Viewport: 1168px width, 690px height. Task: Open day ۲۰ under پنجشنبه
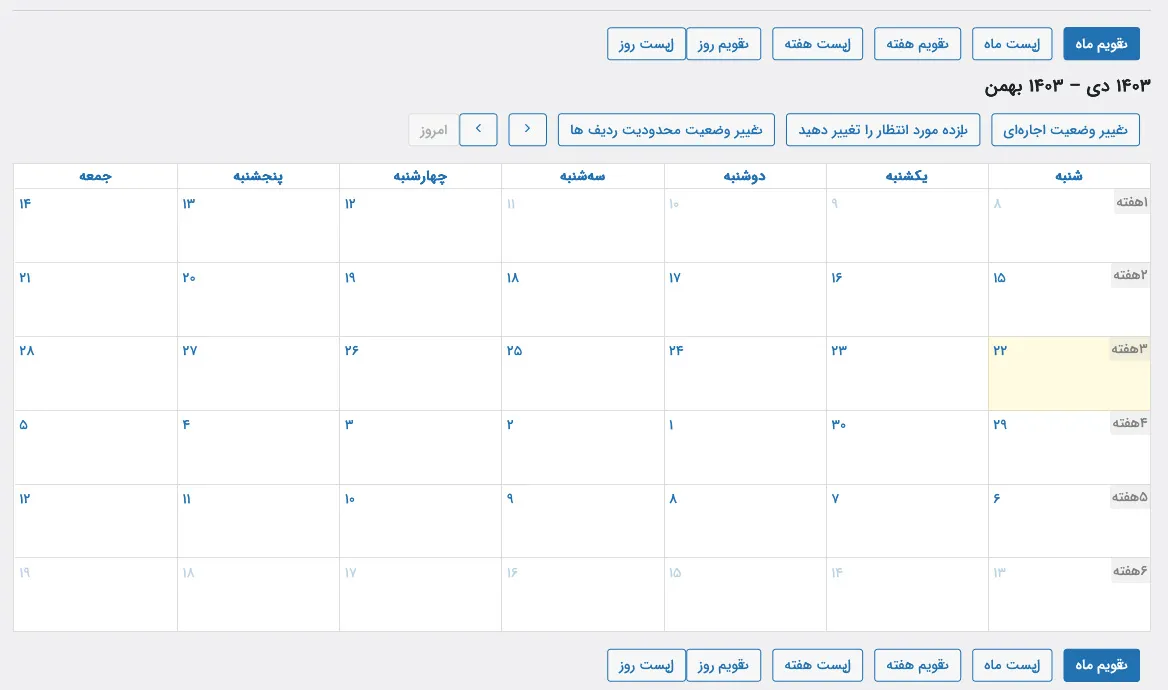[189, 277]
